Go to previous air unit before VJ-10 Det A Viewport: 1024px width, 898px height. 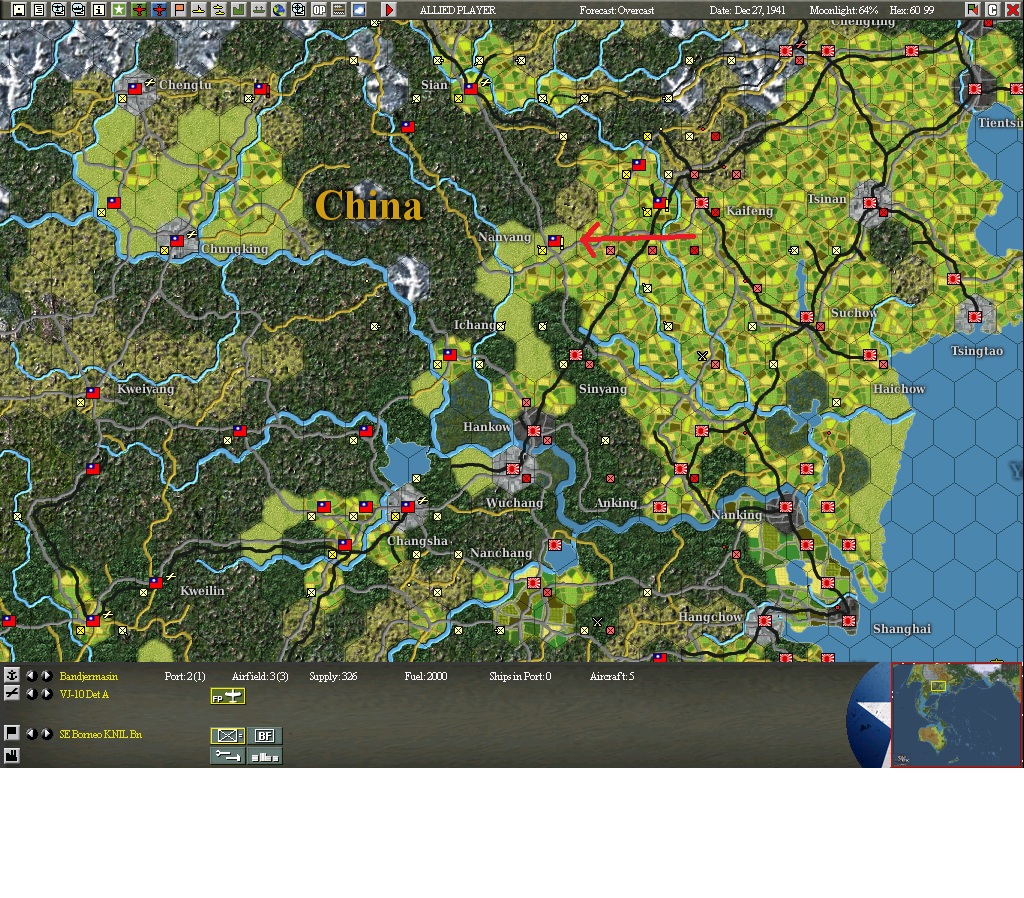point(31,694)
